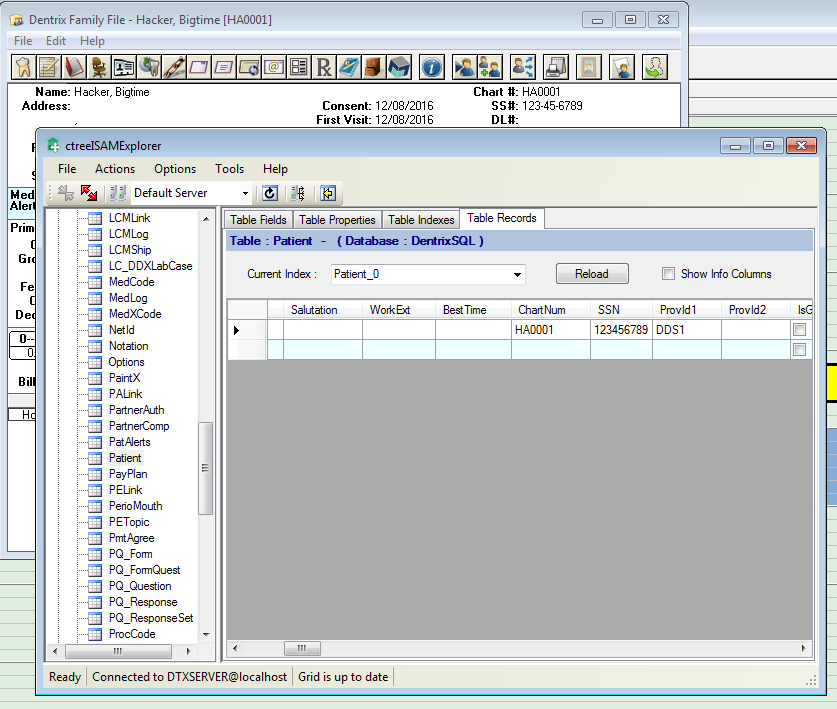Select the Patient table in the tree
This screenshot has height=709, width=837.
[x=125, y=458]
